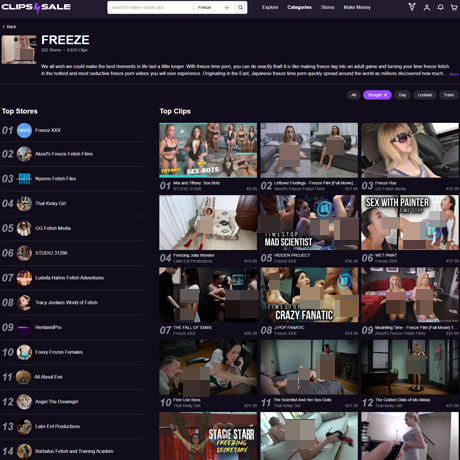Open the Freeze Ray clip thumbnail

[x=410, y=150]
